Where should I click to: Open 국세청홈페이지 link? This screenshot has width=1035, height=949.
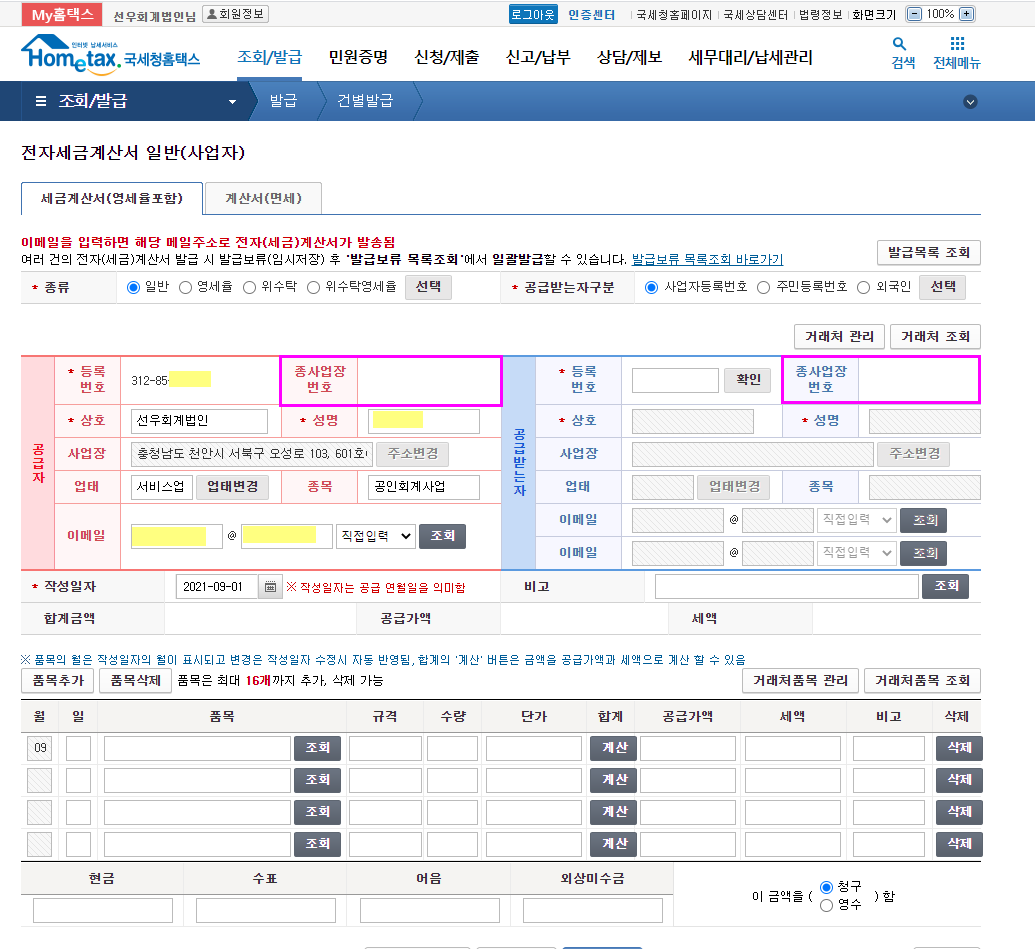(674, 15)
